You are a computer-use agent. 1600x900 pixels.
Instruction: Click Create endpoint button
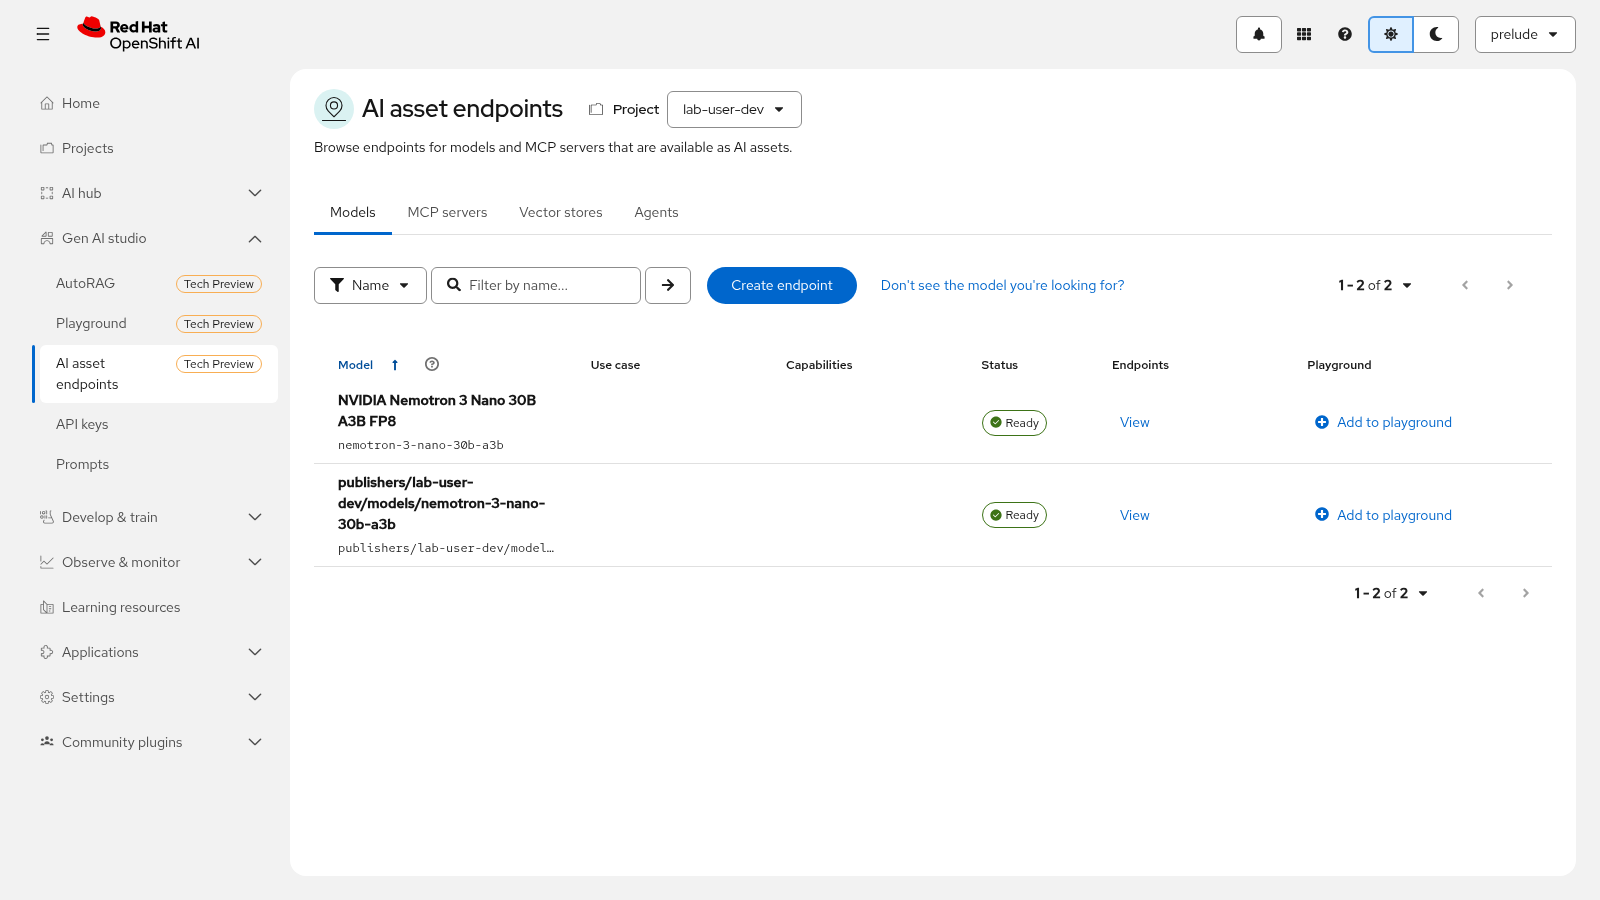(782, 285)
